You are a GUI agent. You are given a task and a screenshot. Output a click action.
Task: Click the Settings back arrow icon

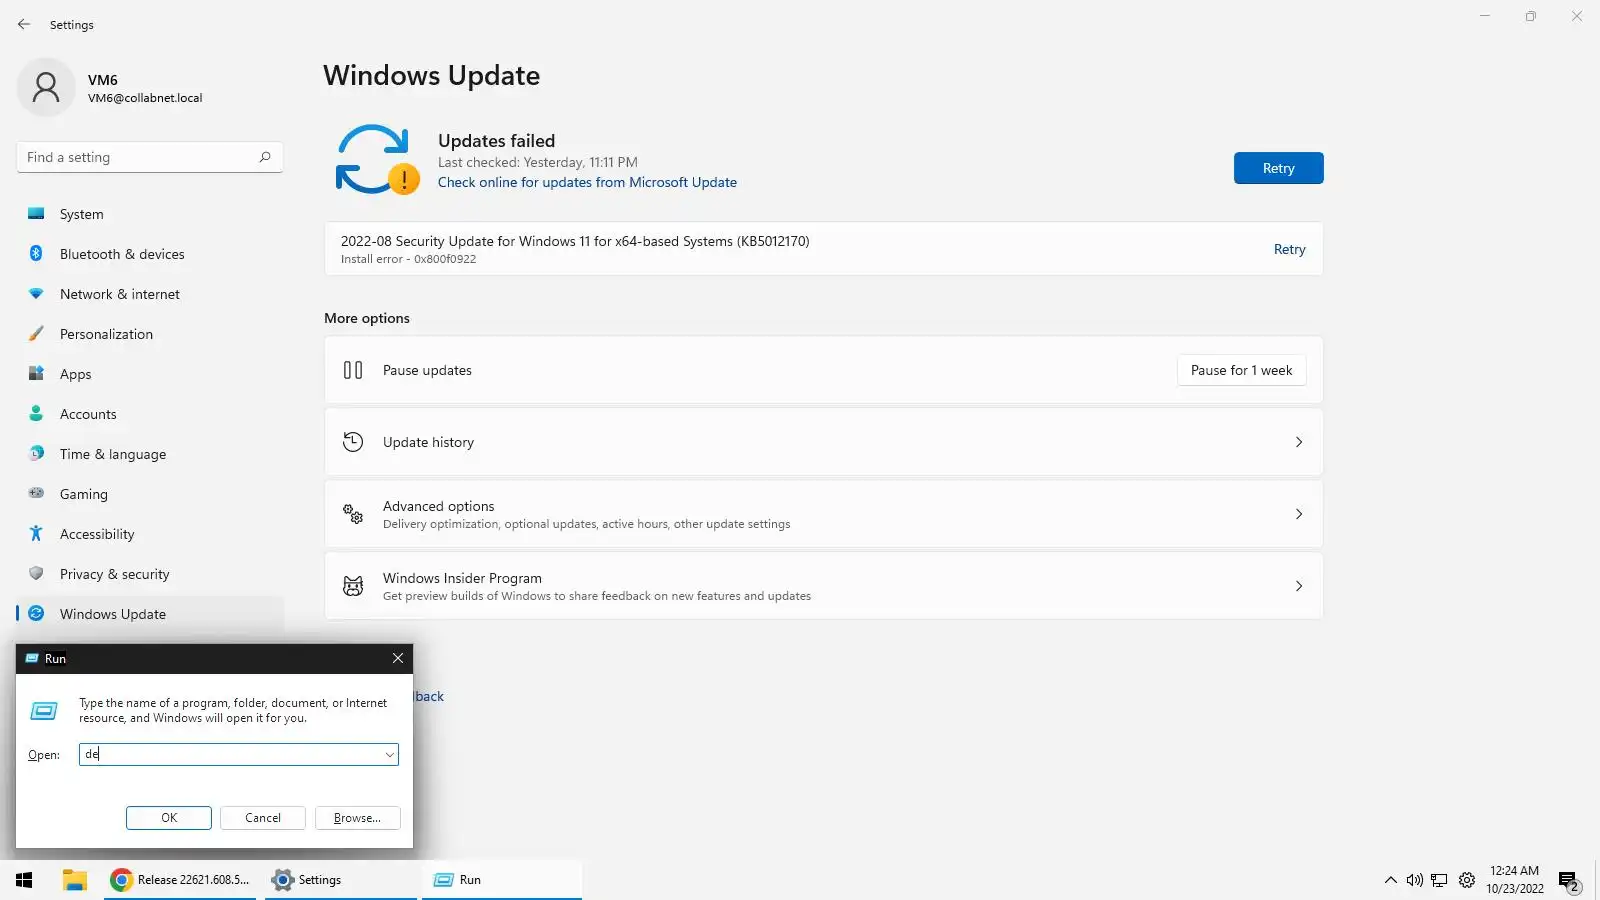coord(24,24)
